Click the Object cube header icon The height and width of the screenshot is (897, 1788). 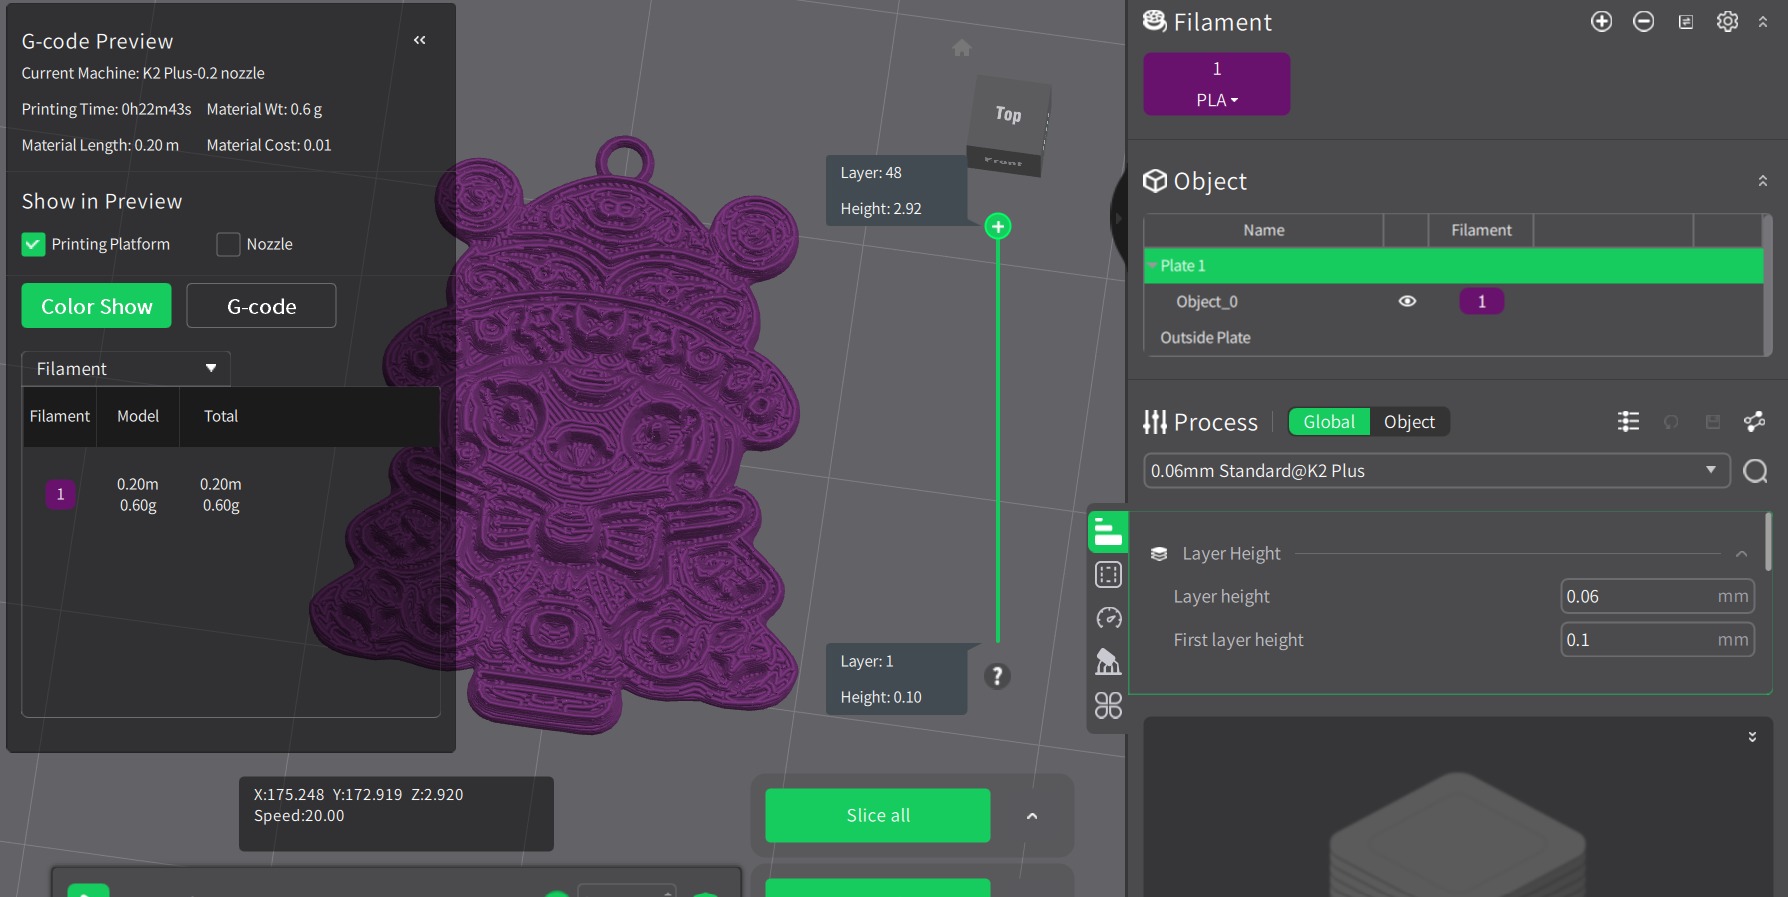click(1155, 181)
